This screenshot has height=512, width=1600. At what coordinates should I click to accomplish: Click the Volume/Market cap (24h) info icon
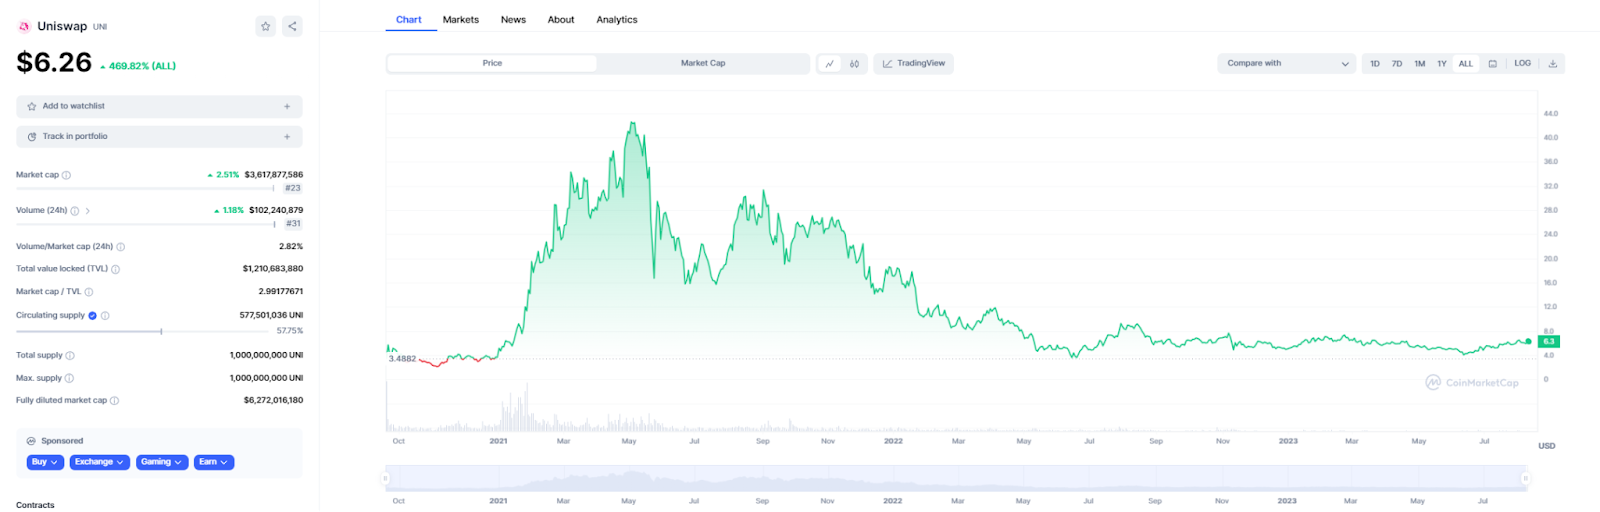pos(121,247)
